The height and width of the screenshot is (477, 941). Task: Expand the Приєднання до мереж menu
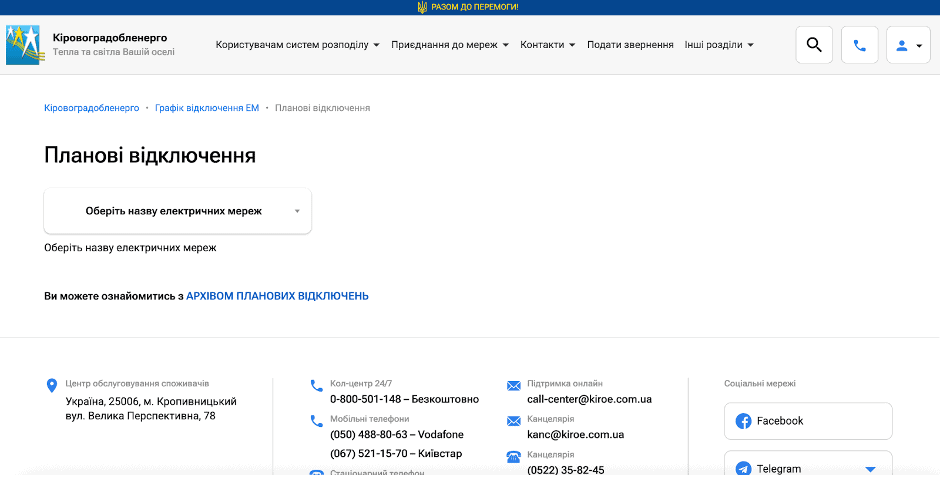[450, 45]
